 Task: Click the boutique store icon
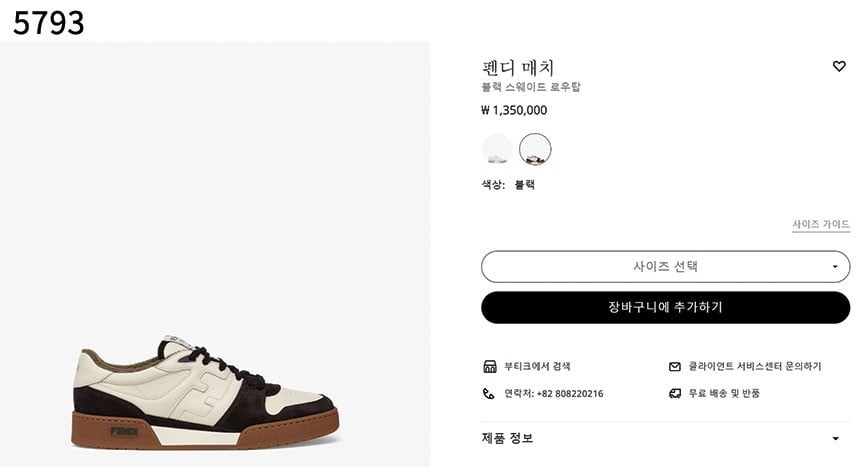489,367
